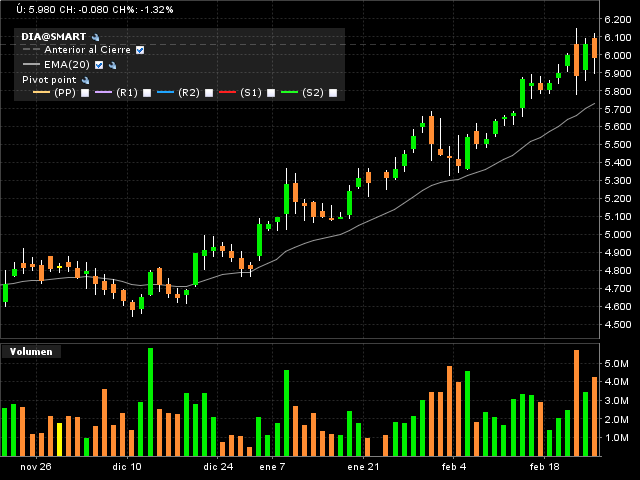The width and height of the screenshot is (640, 480).
Task: Click the 'feb 4' date axis label
Action: coord(454,467)
